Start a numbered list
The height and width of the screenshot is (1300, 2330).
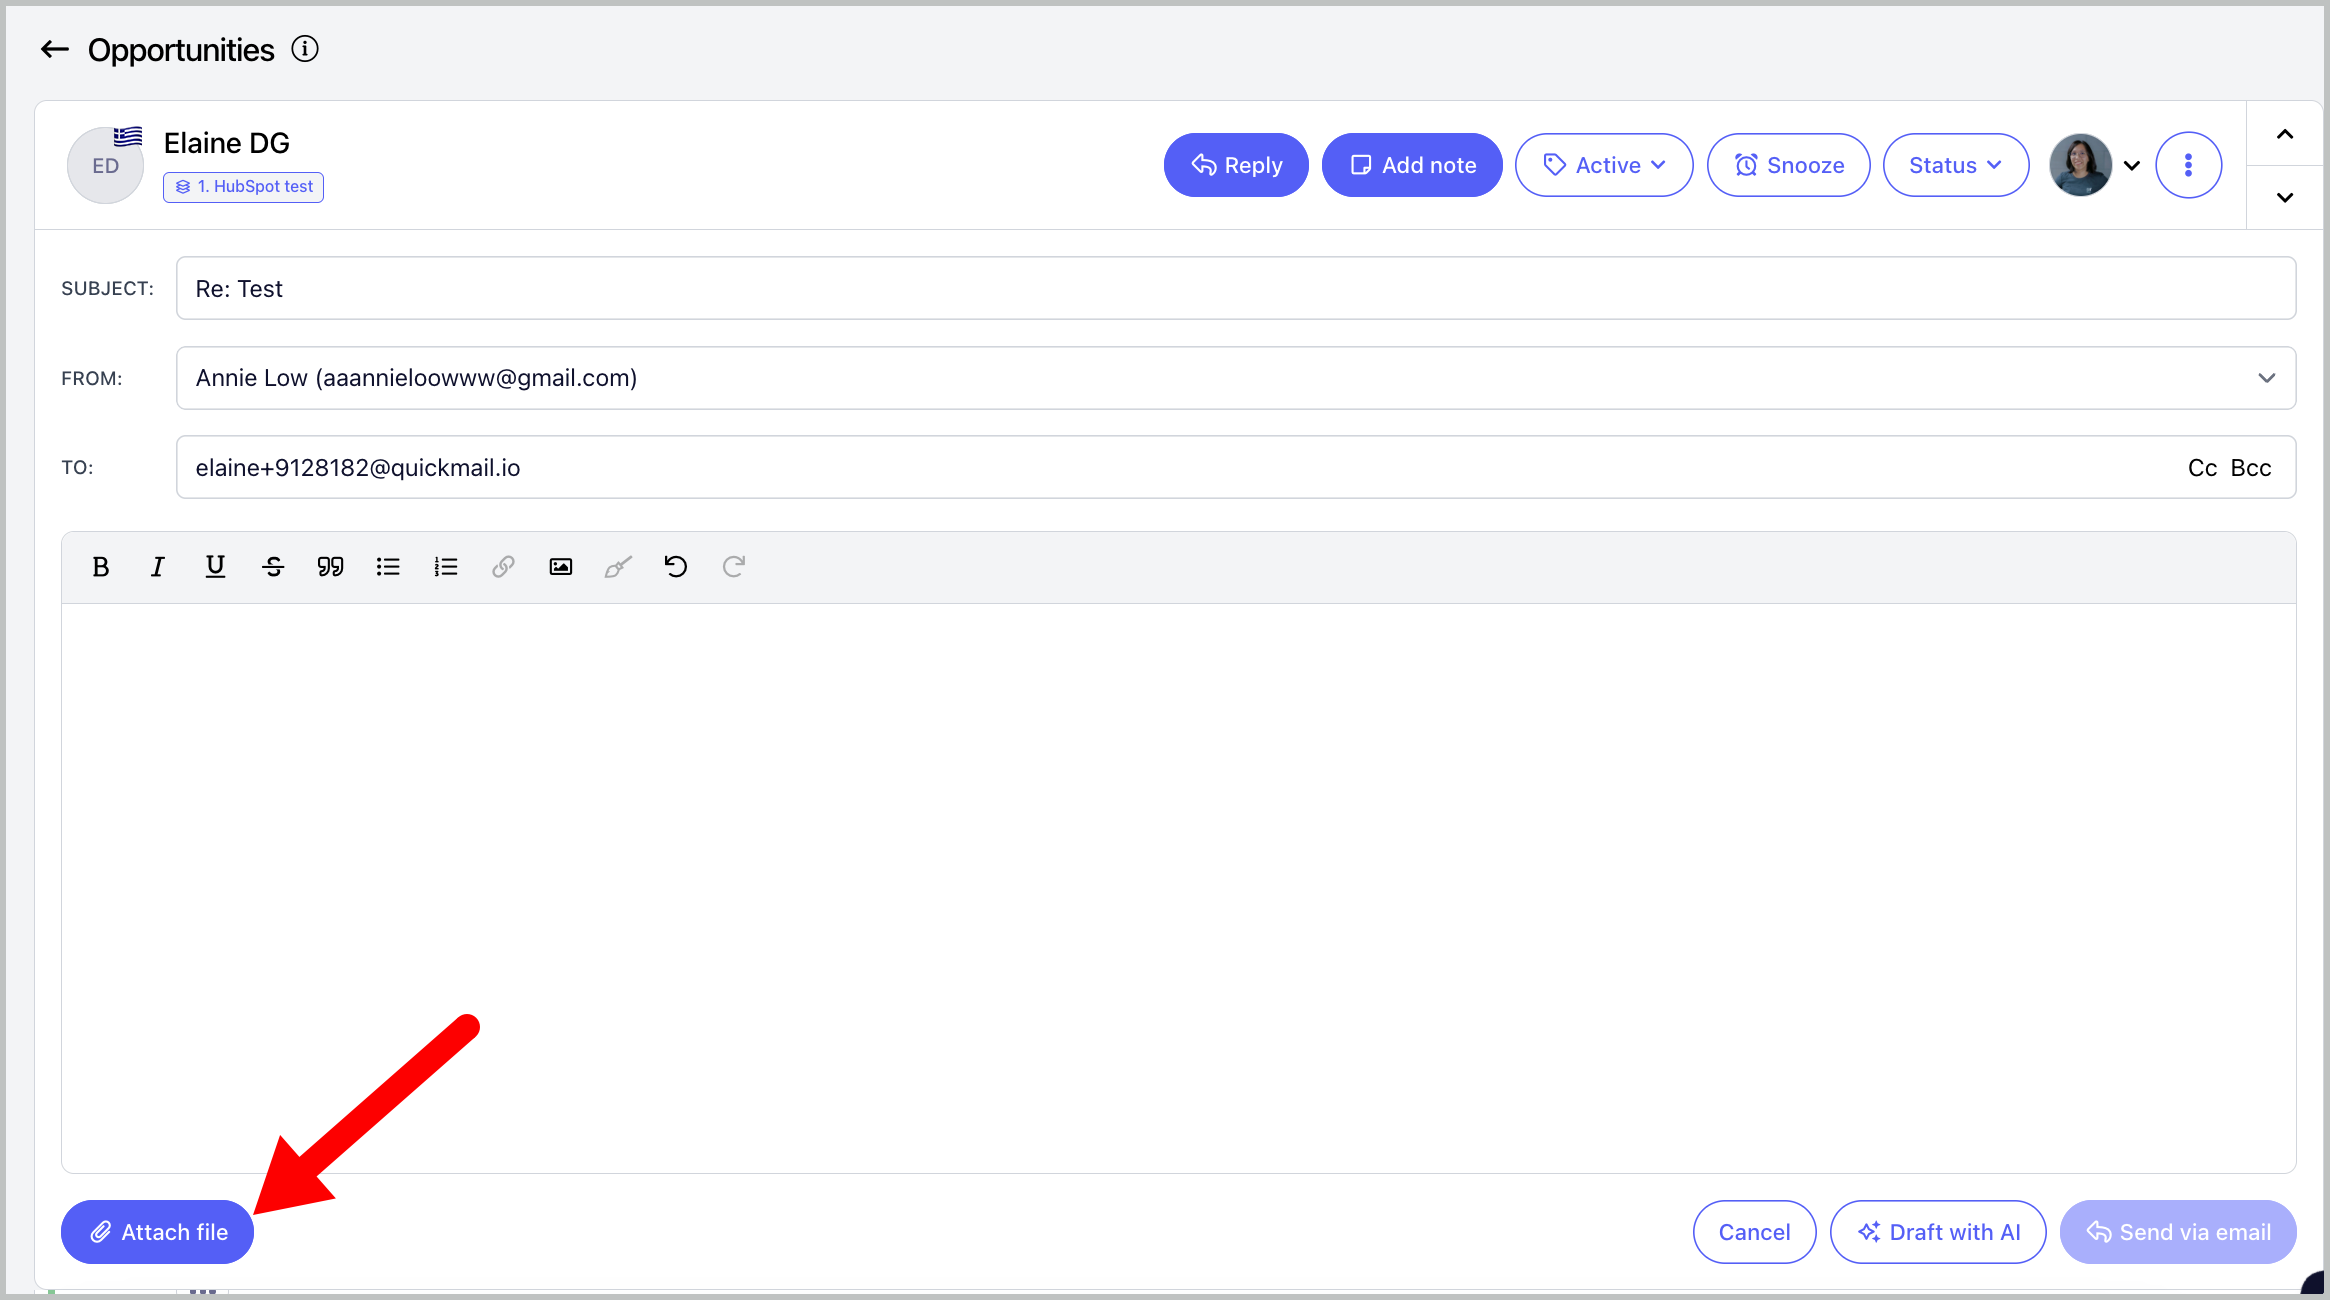(x=445, y=567)
